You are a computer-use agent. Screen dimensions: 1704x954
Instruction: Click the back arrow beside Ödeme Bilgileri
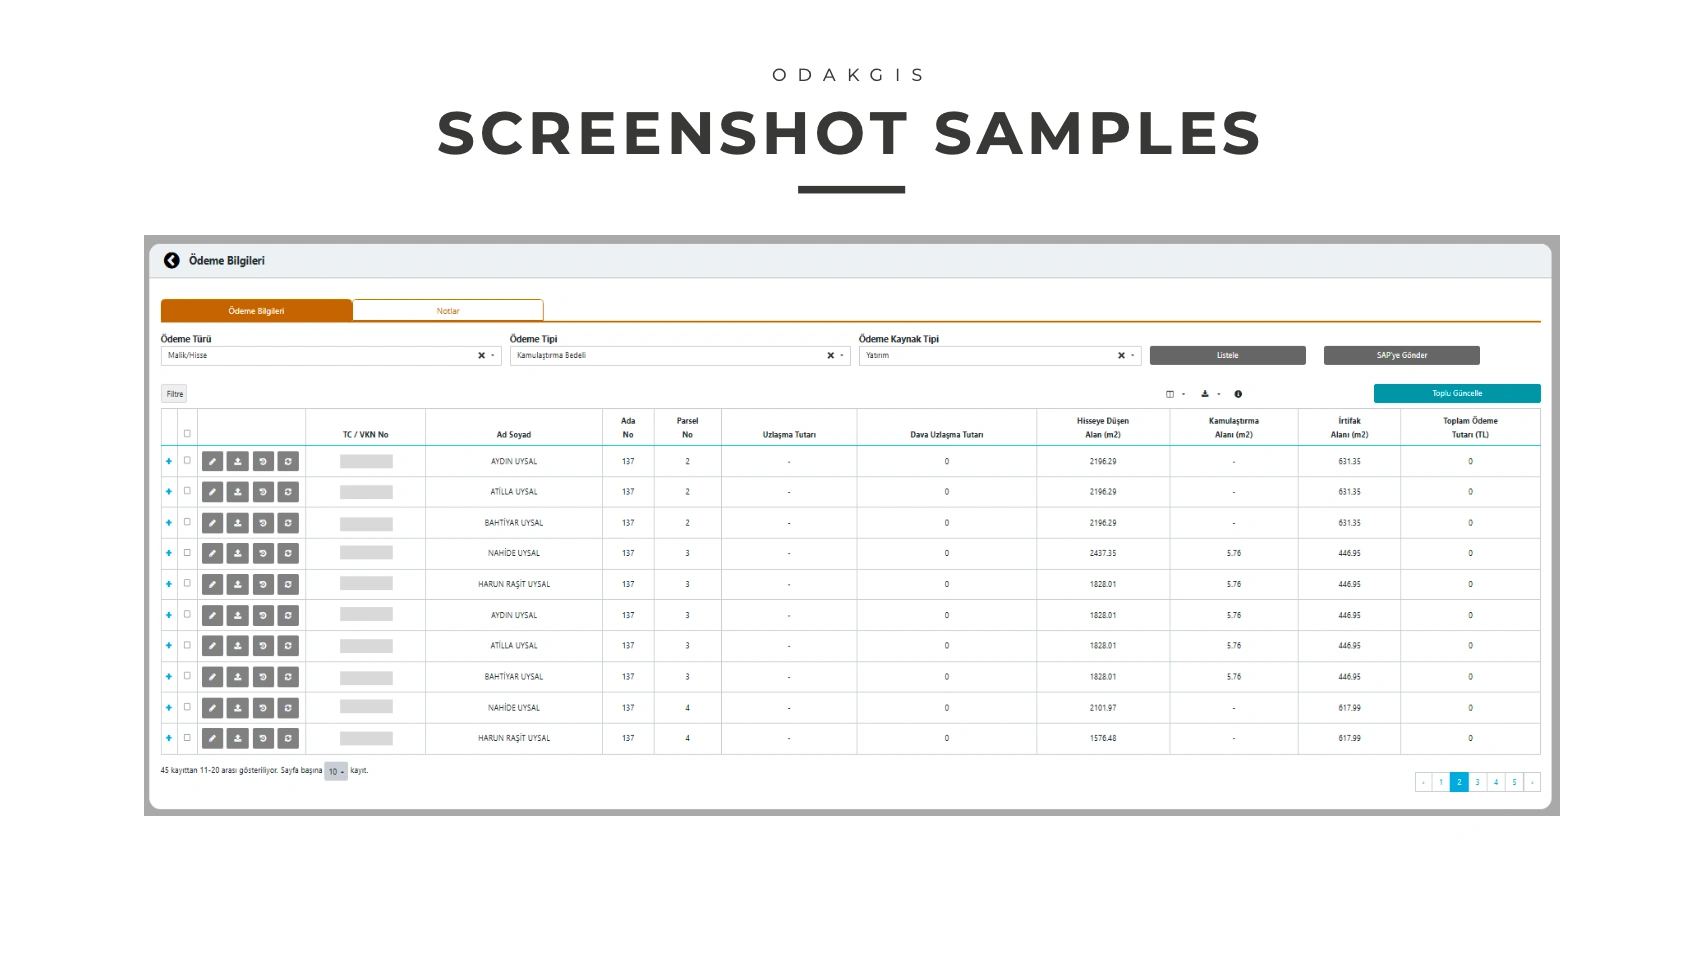tap(172, 260)
